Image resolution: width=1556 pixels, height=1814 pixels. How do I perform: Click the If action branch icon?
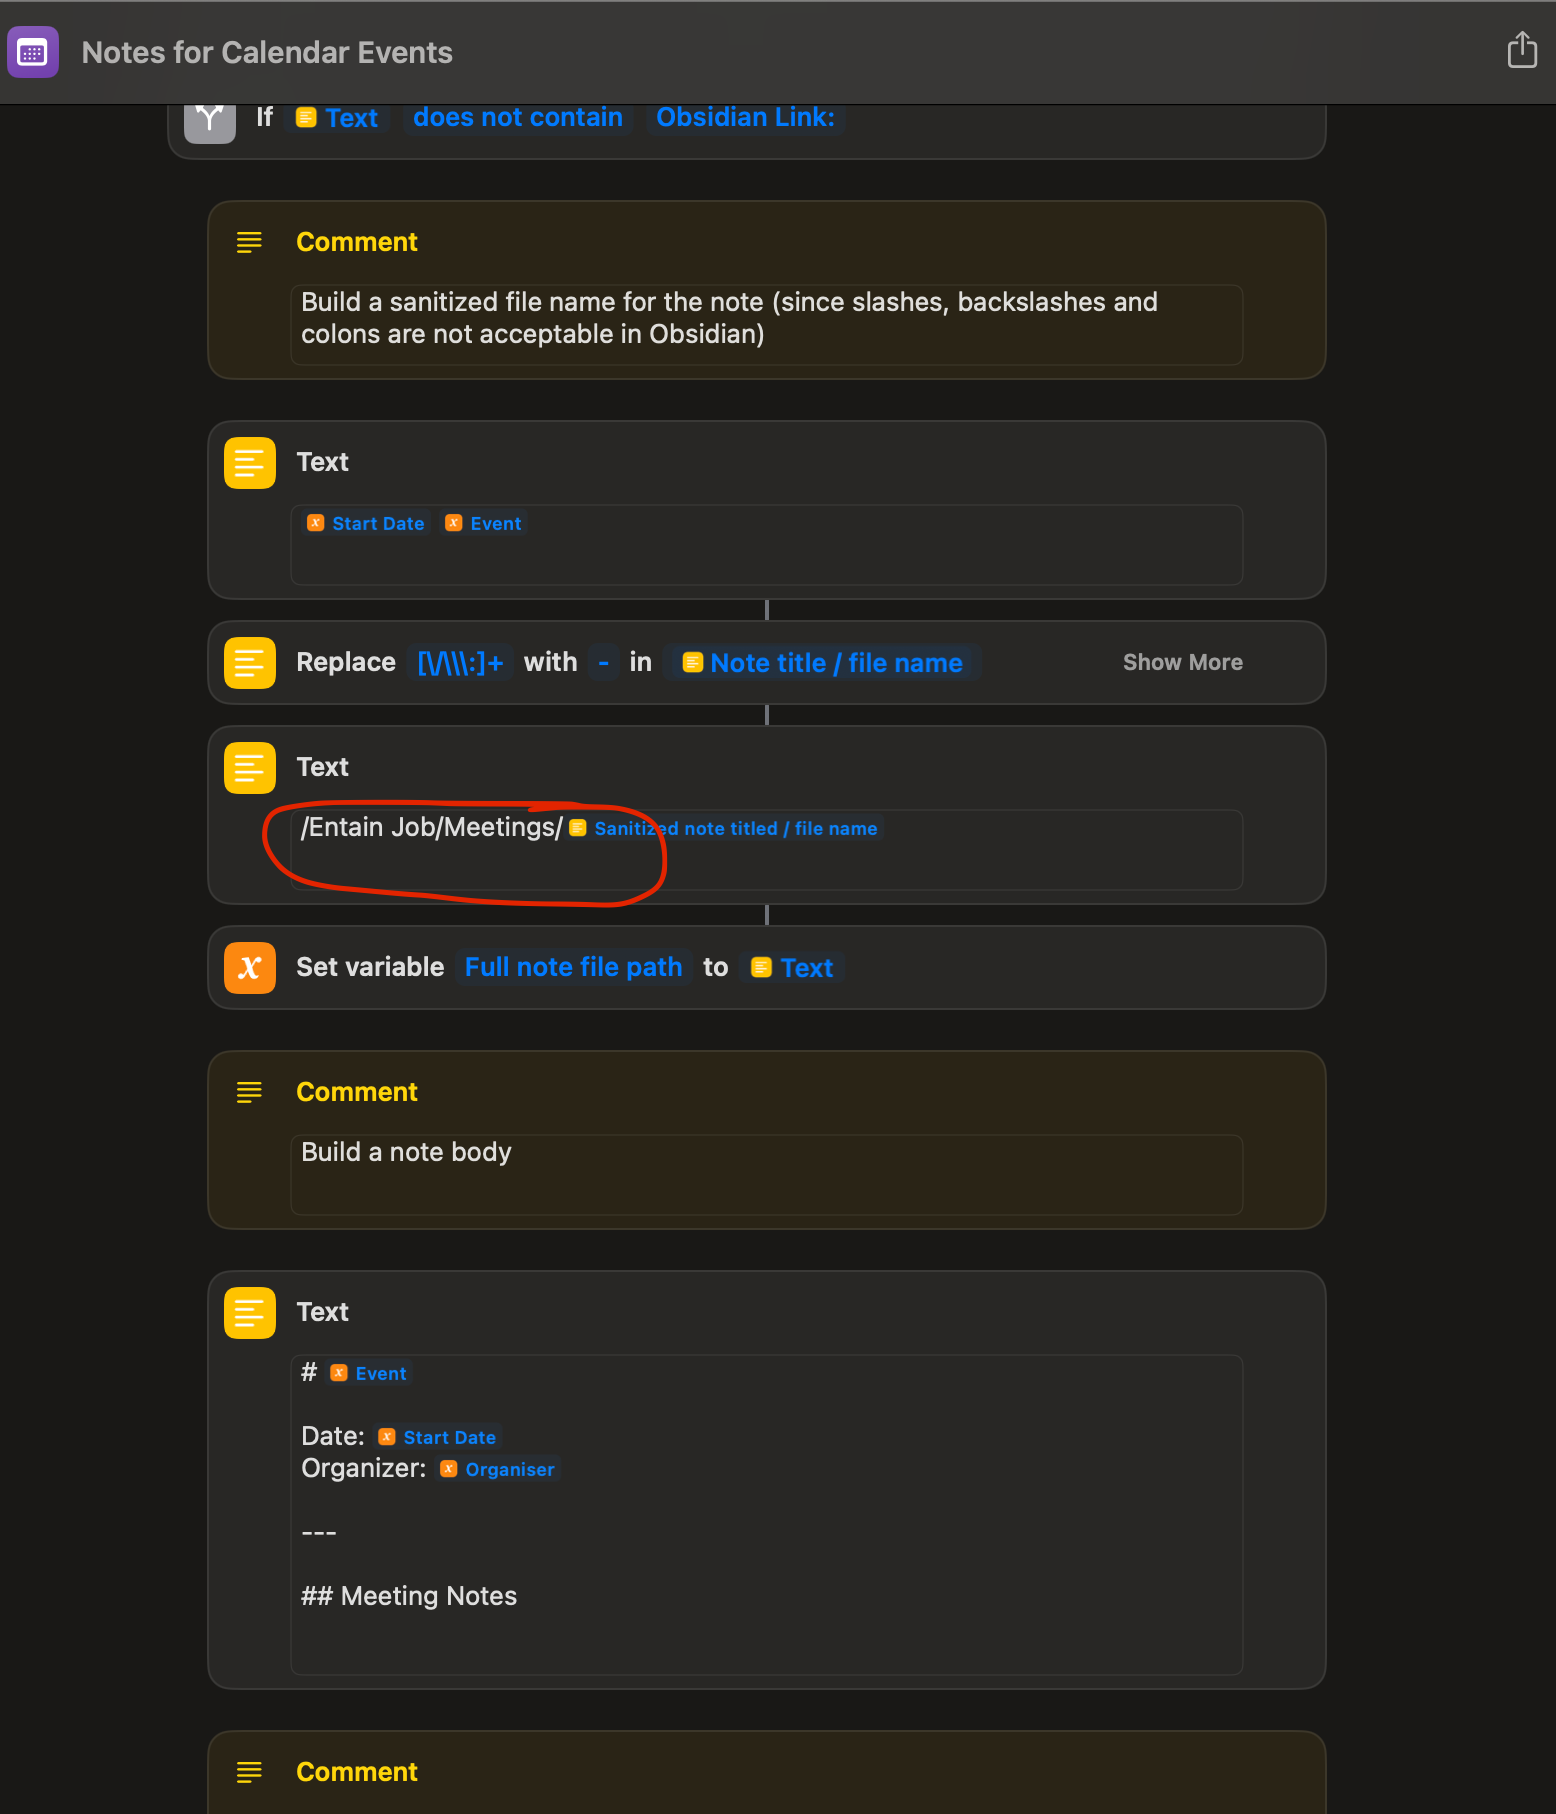pyautogui.click(x=210, y=119)
